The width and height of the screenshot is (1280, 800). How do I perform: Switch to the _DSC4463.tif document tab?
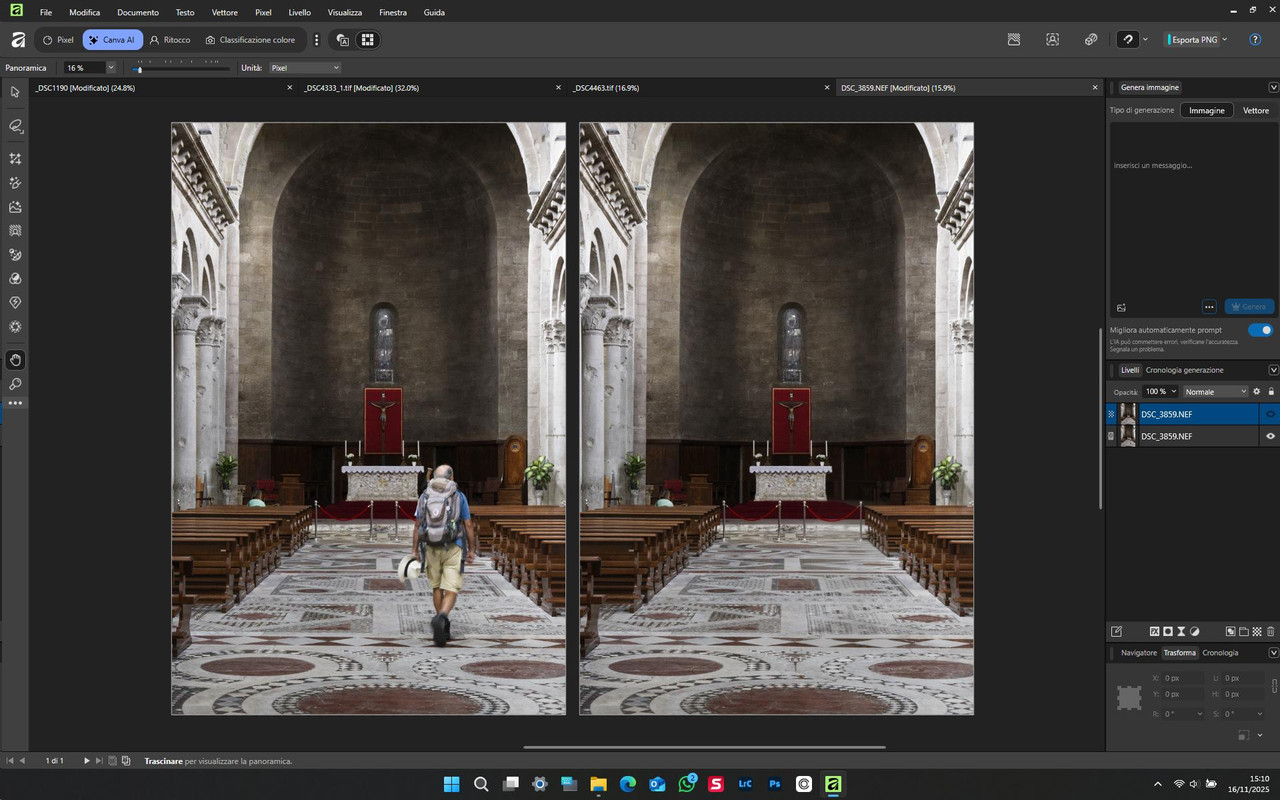tap(606, 88)
